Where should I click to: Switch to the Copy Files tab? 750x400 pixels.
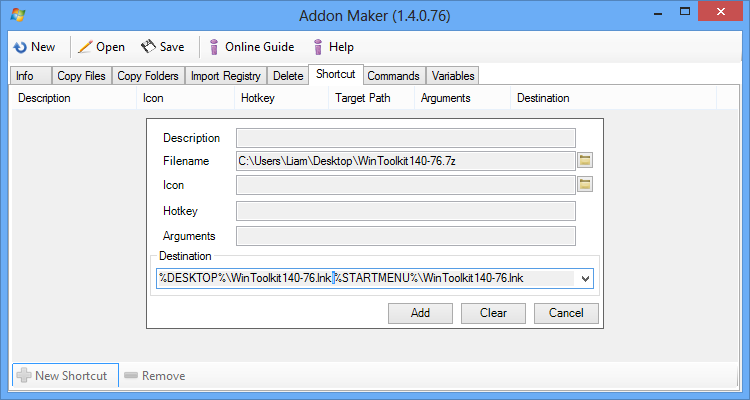[x=81, y=76]
